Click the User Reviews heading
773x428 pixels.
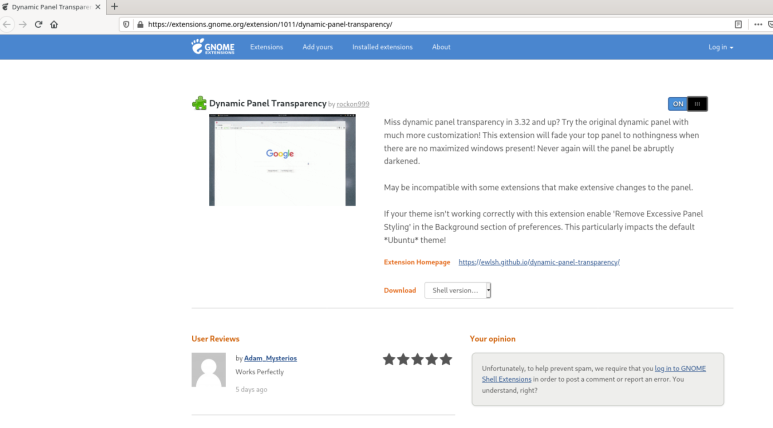tap(215, 339)
